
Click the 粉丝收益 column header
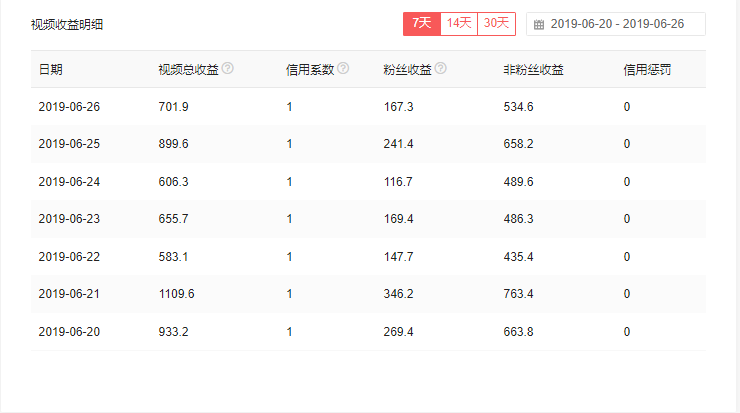407,70
